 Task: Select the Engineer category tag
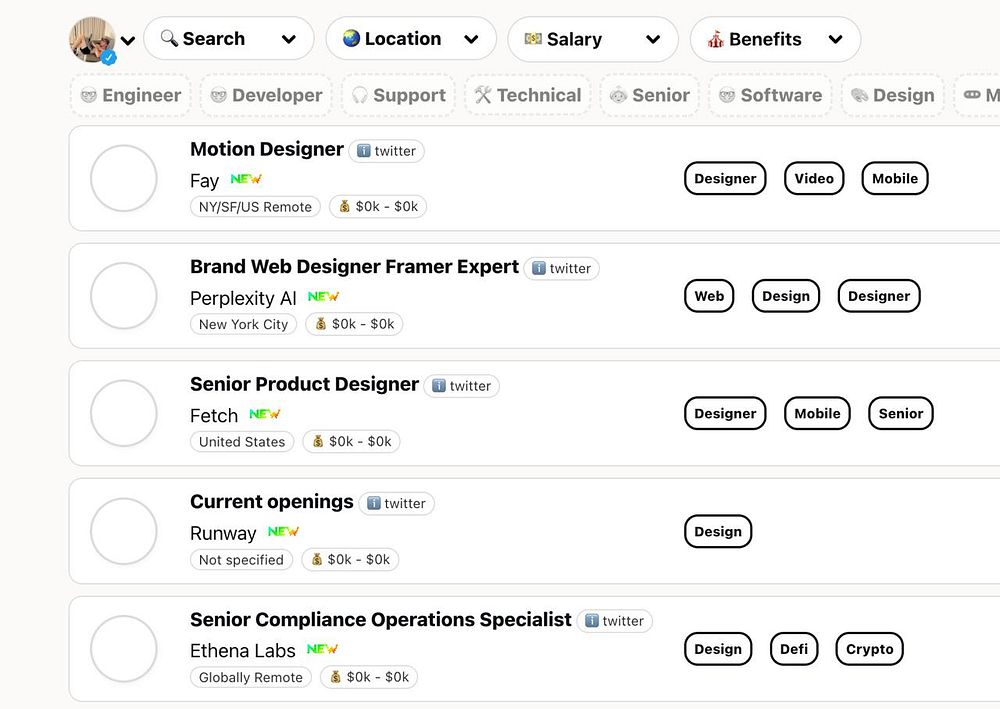[x=131, y=95]
